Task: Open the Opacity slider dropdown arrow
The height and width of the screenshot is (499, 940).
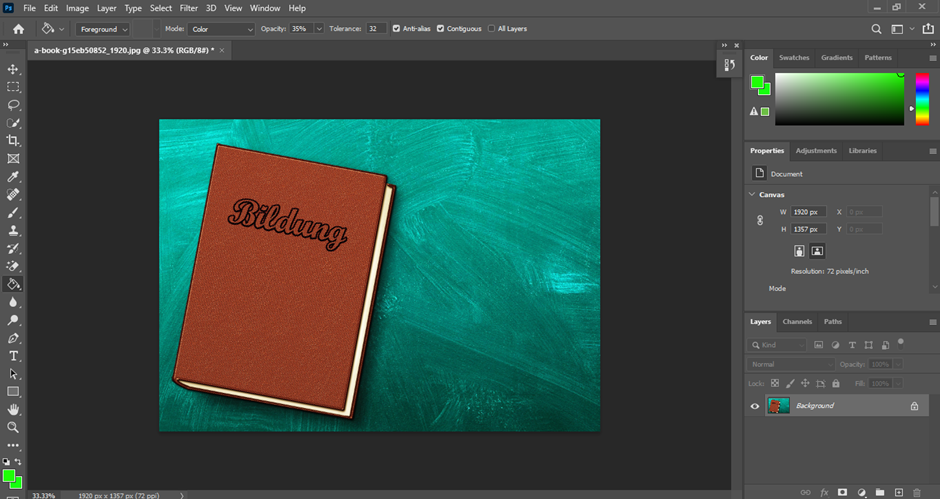Action: [x=319, y=29]
